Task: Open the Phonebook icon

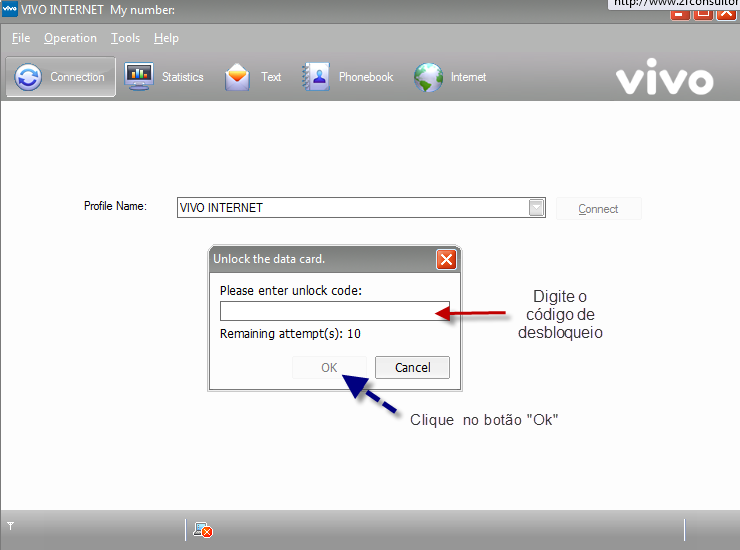Action: pyautogui.click(x=316, y=77)
